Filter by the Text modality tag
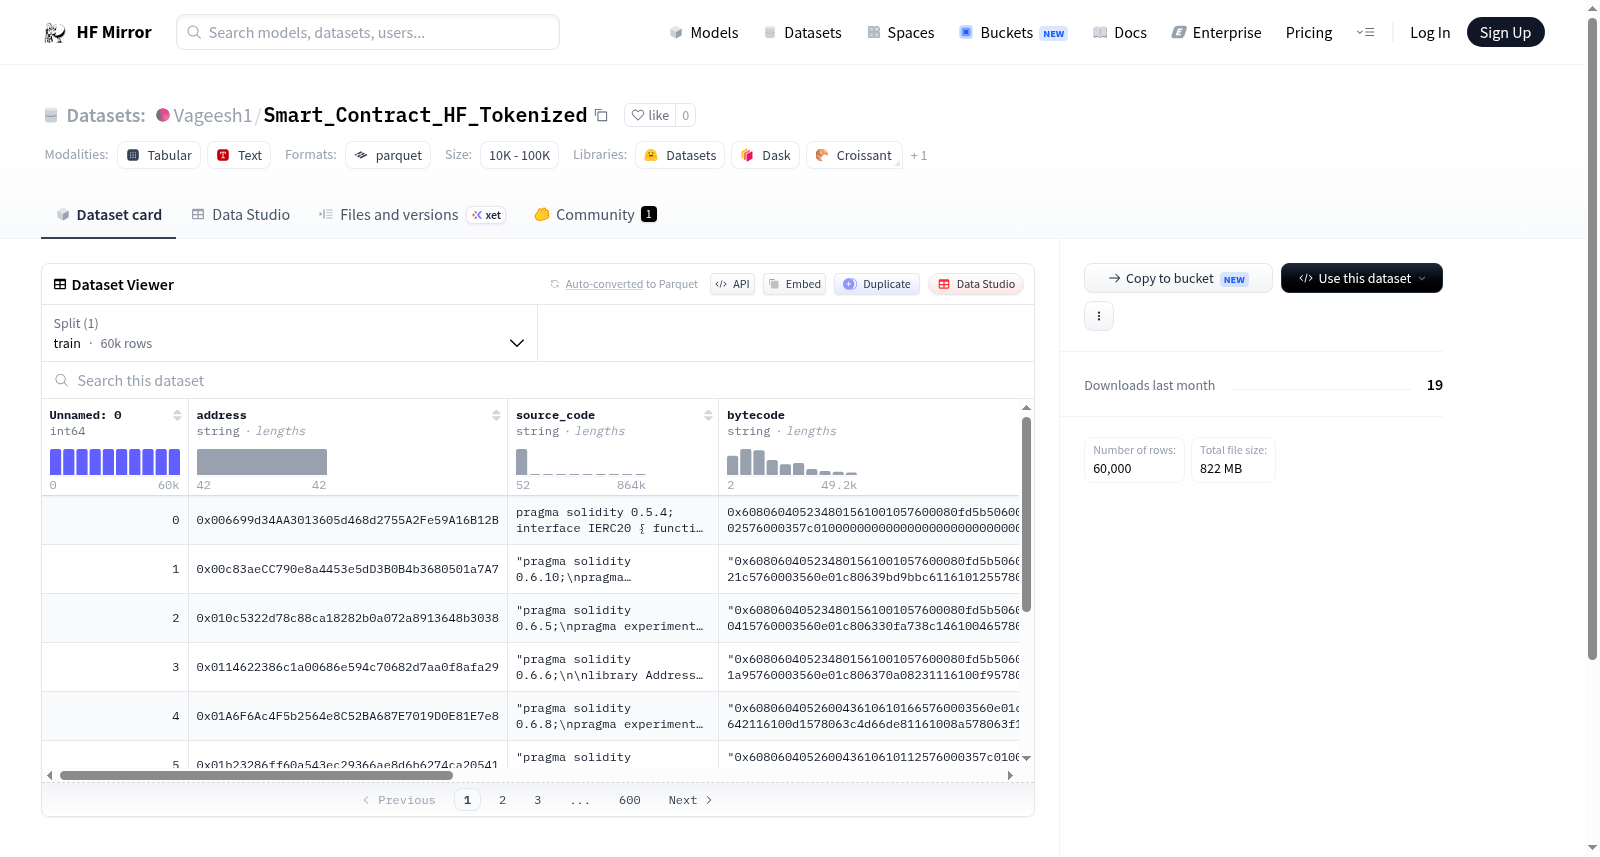The width and height of the screenshot is (1600, 857). coord(239,155)
